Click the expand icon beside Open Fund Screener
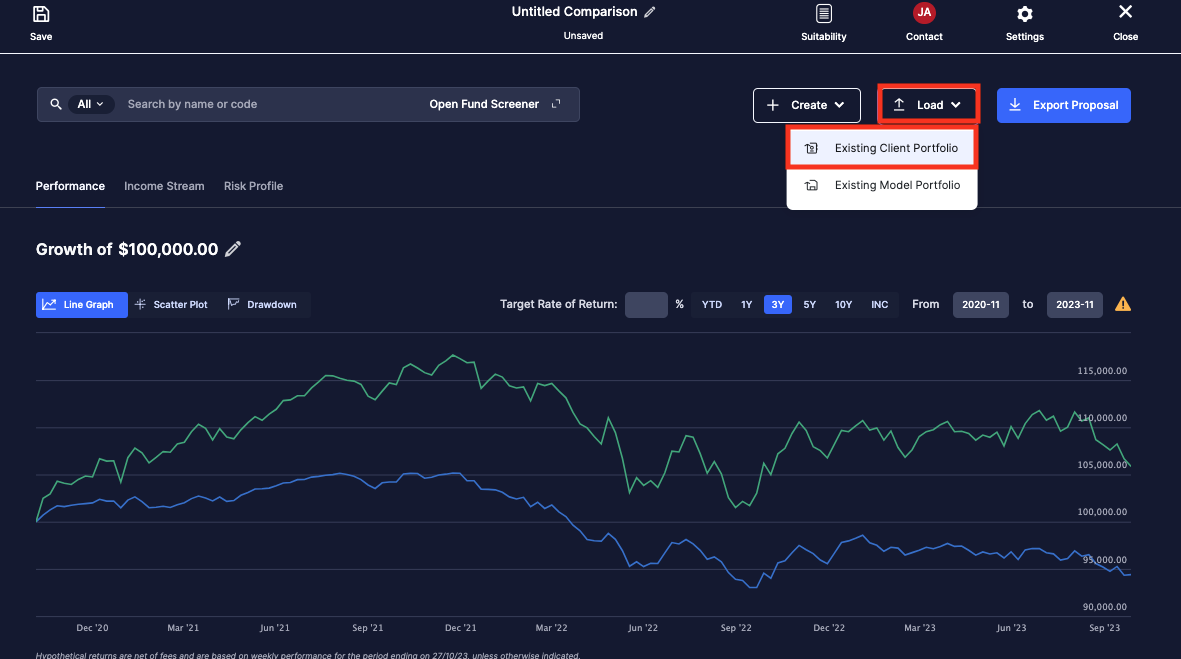This screenshot has width=1181, height=659. (557, 104)
